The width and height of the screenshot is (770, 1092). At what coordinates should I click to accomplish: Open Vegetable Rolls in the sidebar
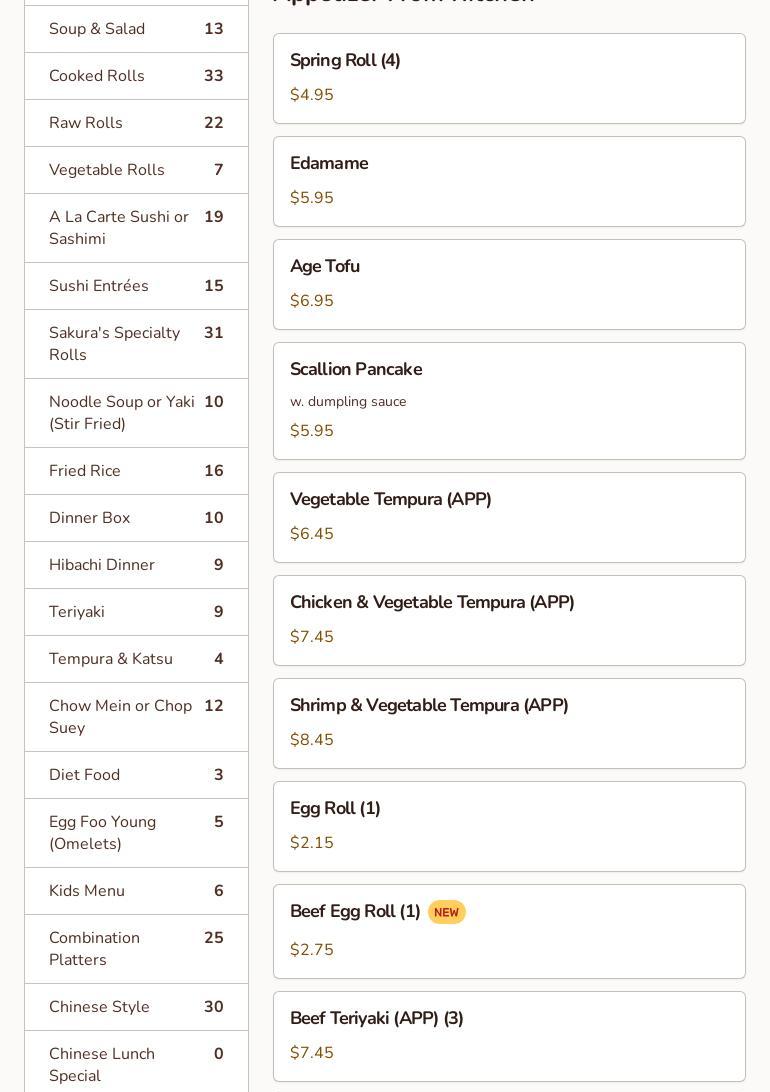[136, 170]
